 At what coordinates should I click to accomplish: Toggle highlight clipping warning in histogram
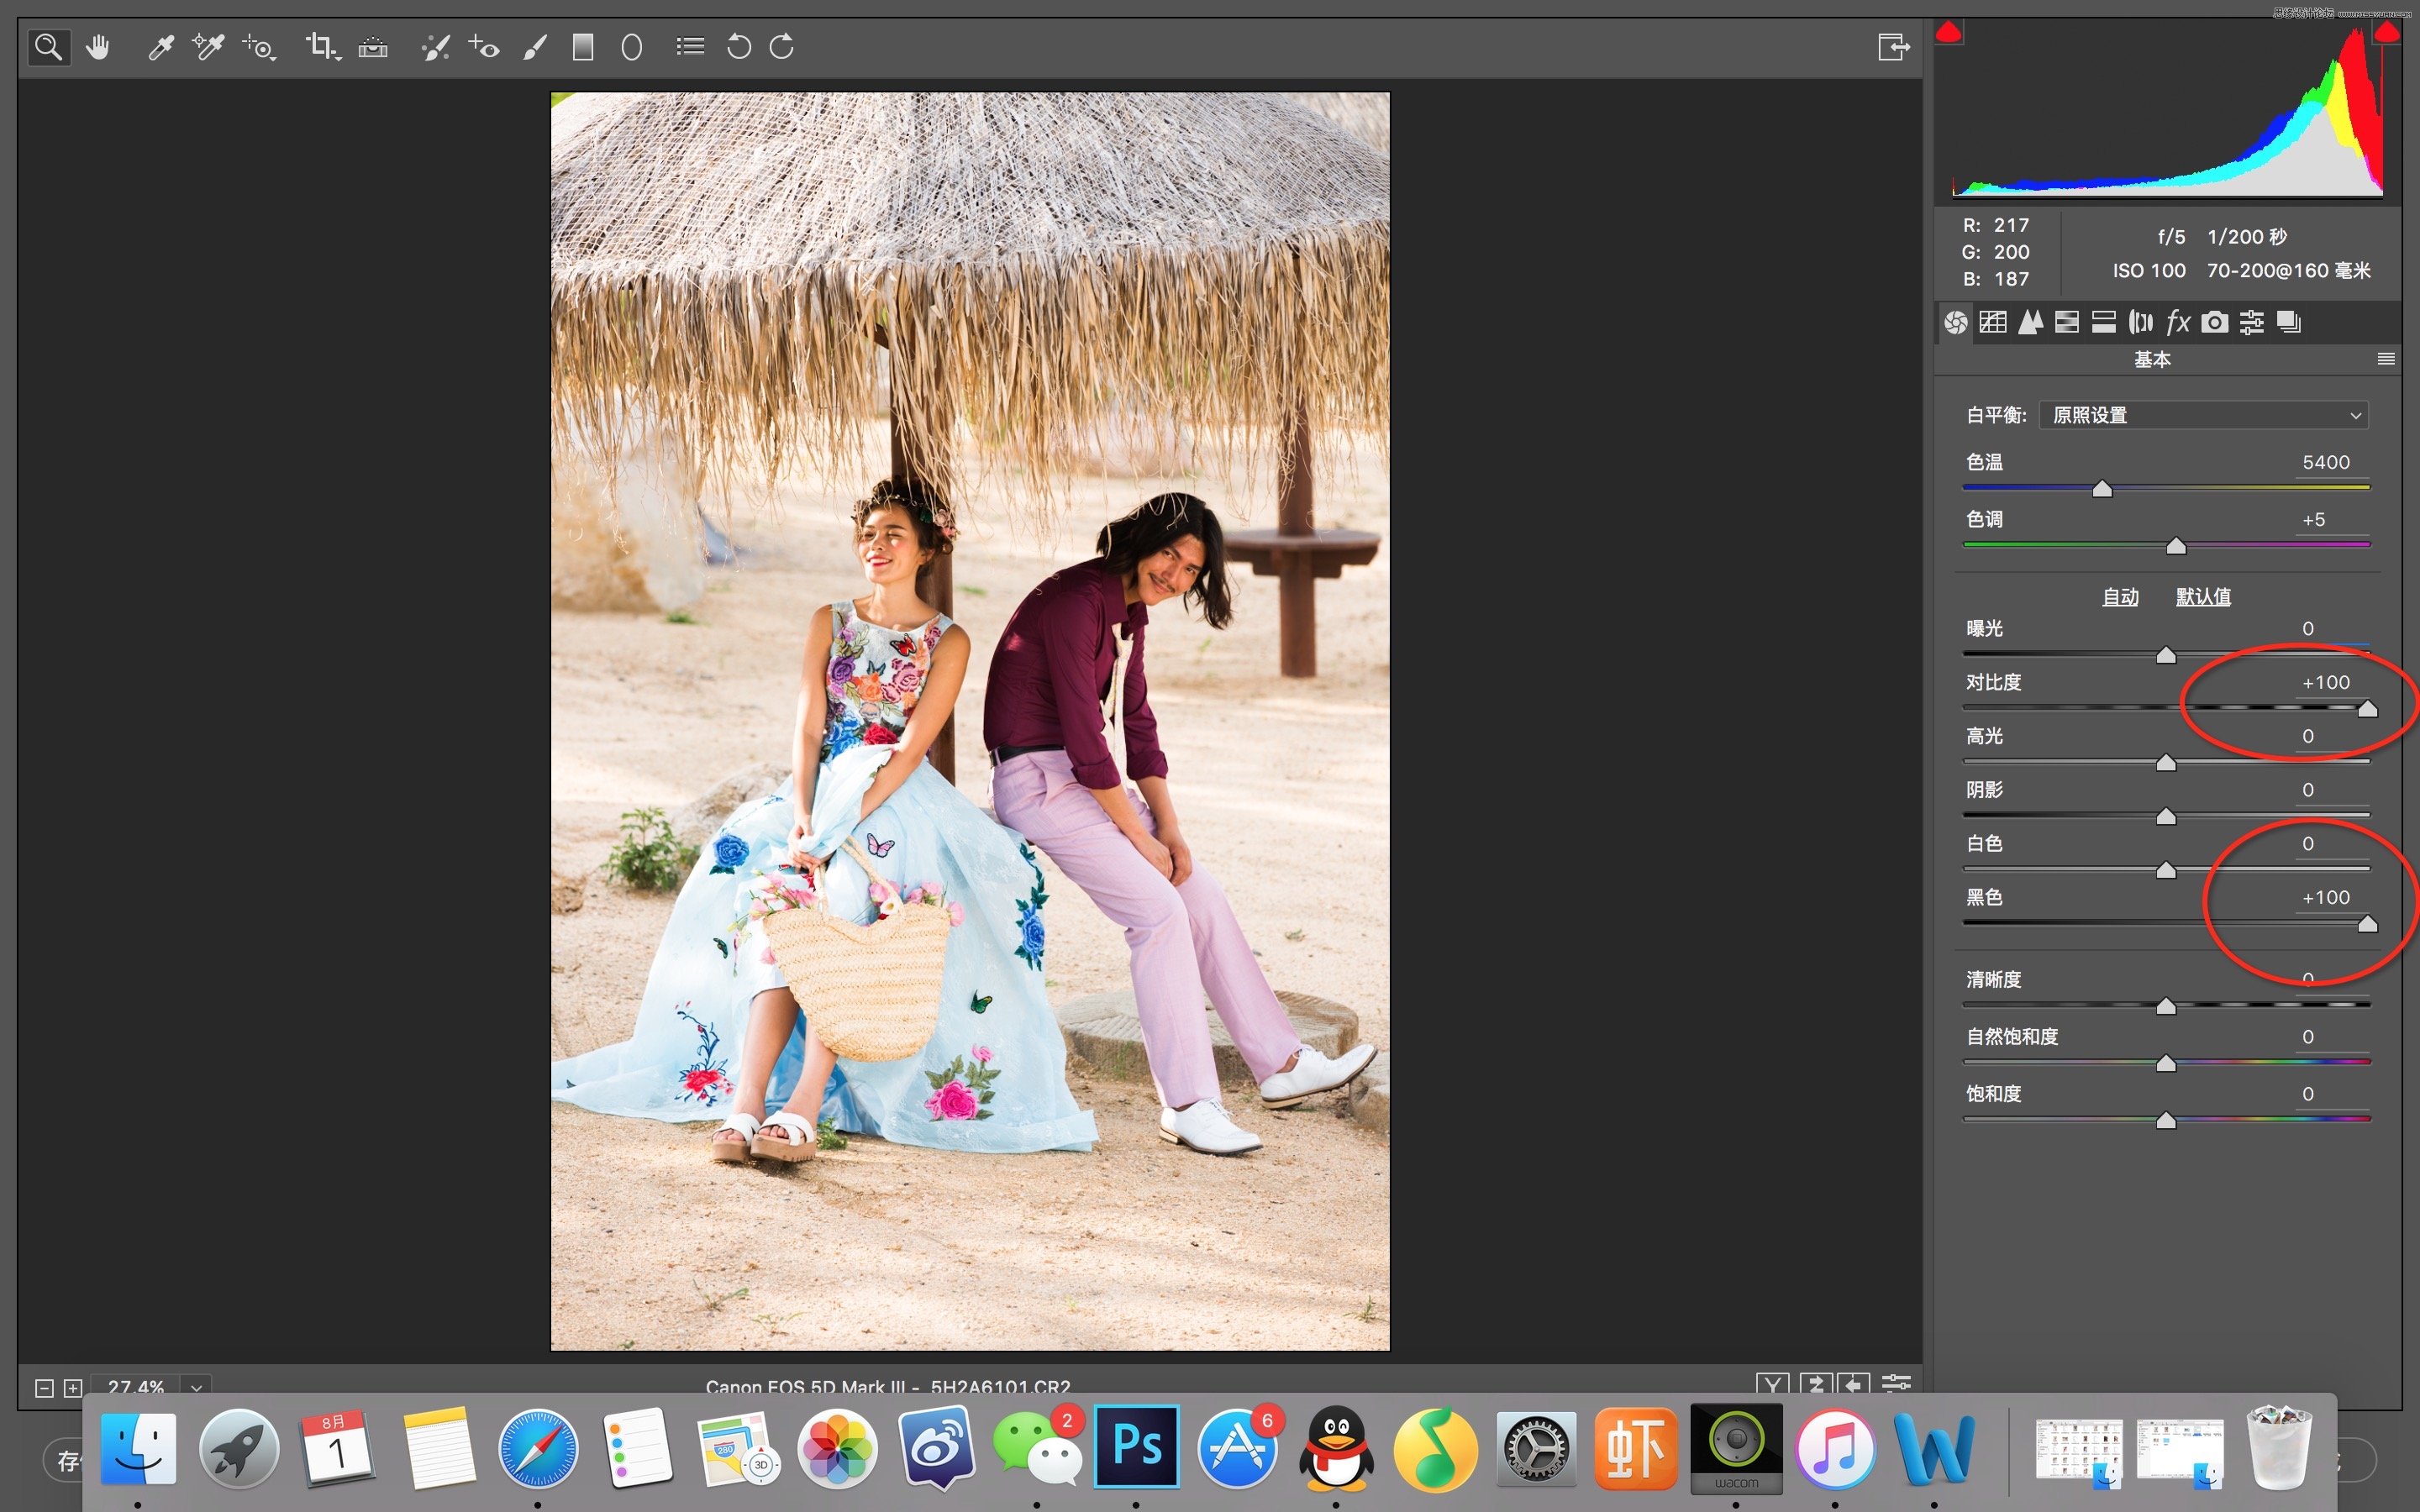[x=2386, y=33]
